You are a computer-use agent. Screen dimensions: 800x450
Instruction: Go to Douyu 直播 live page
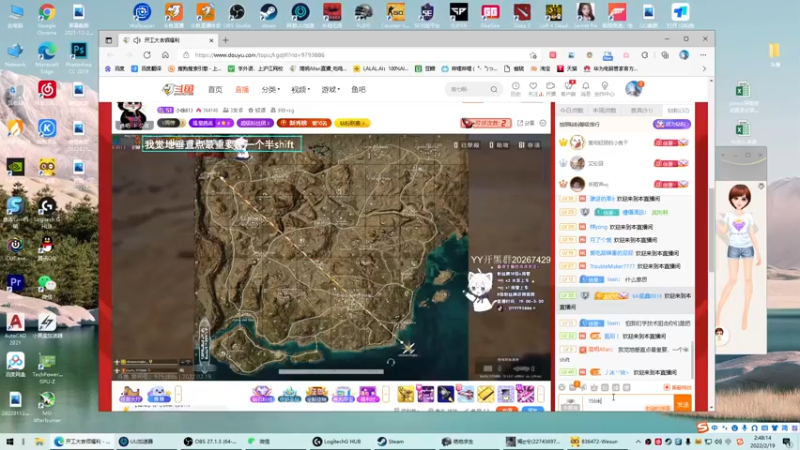[x=242, y=89]
